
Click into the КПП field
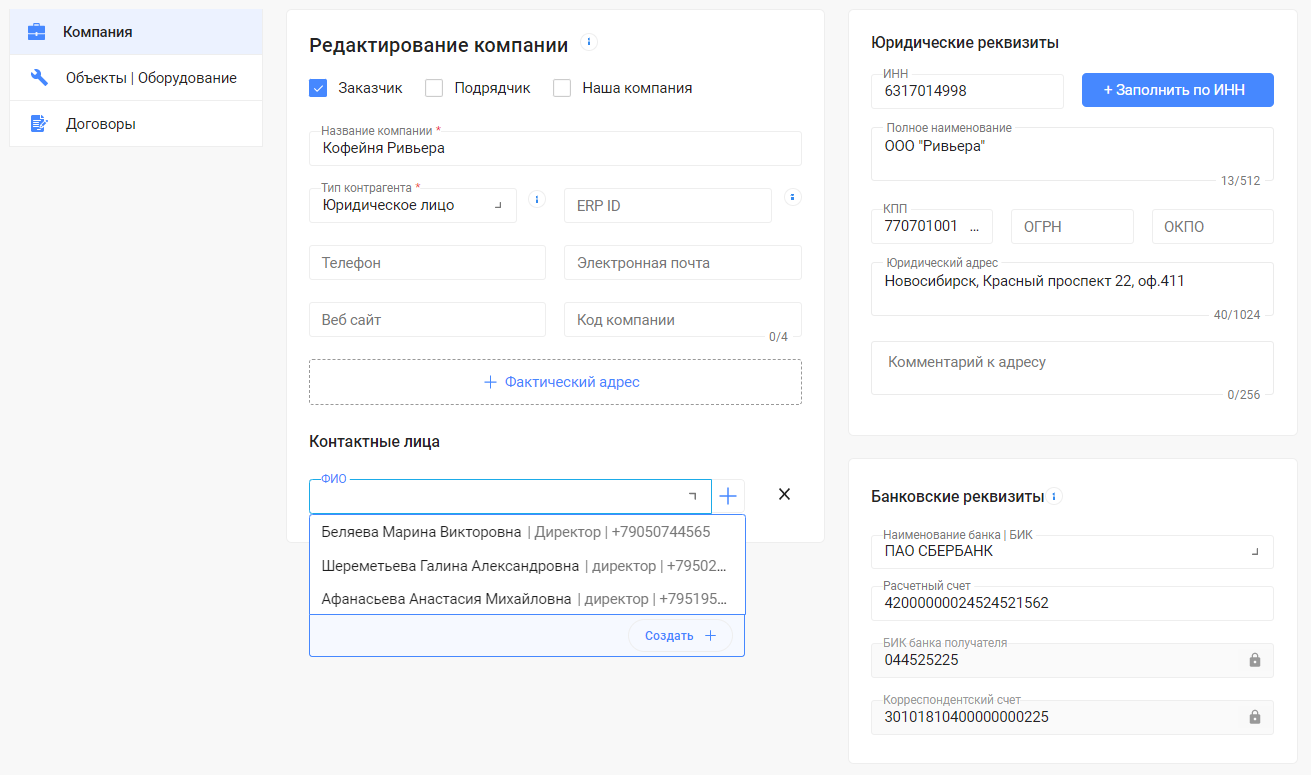tap(932, 226)
